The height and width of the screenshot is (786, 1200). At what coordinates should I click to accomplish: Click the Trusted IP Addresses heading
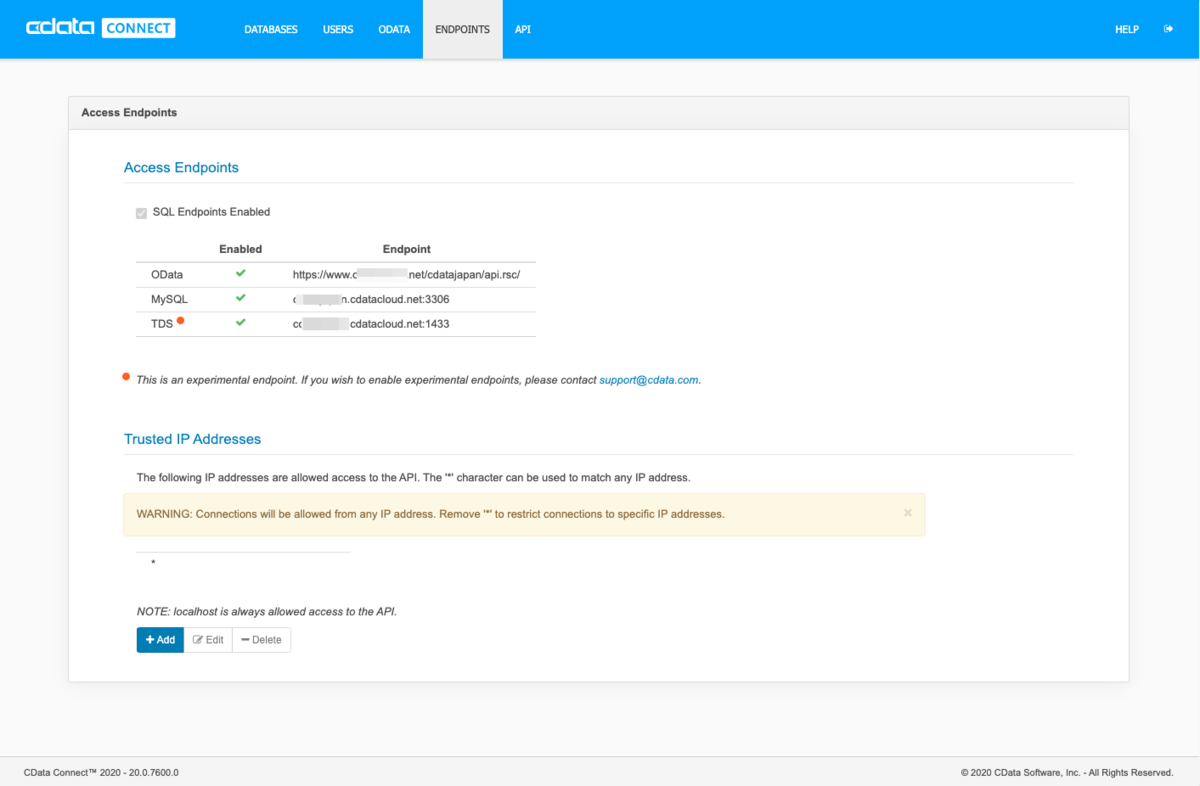[192, 439]
